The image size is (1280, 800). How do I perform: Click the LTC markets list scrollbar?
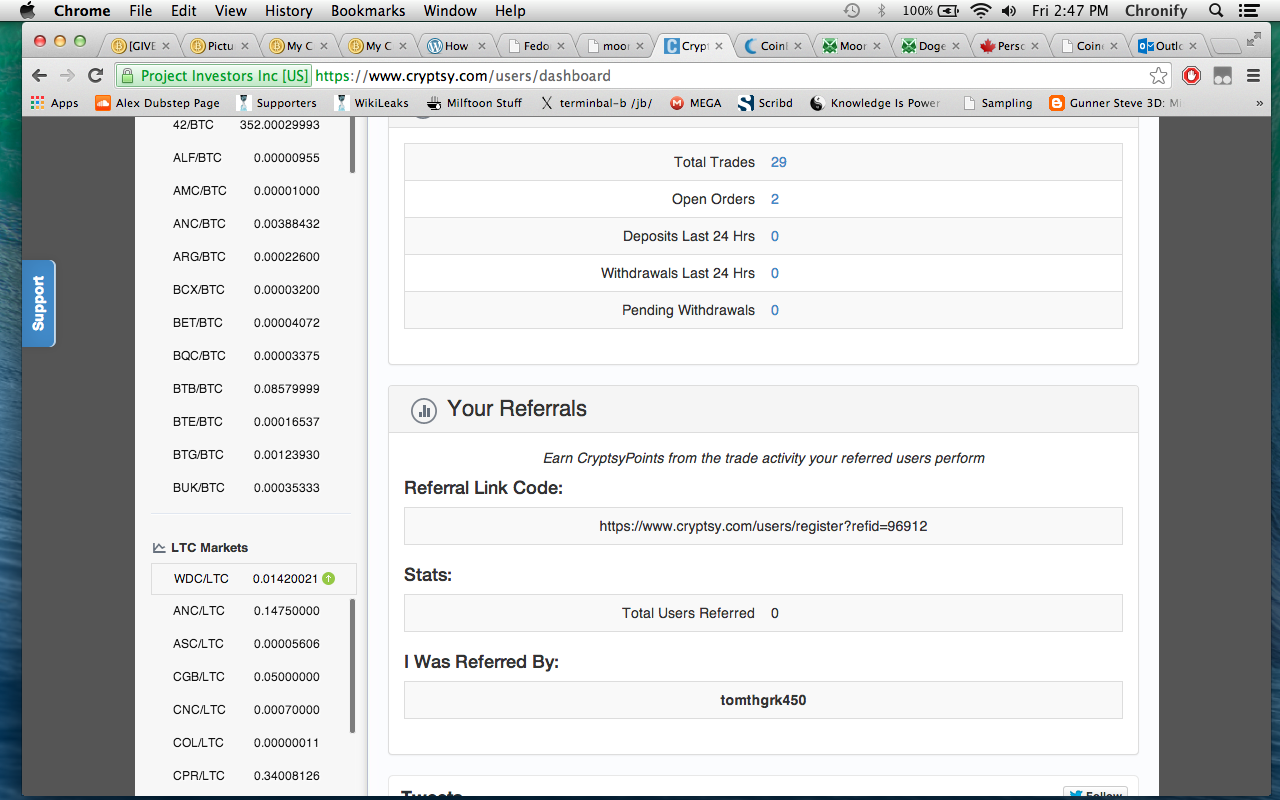(x=352, y=665)
